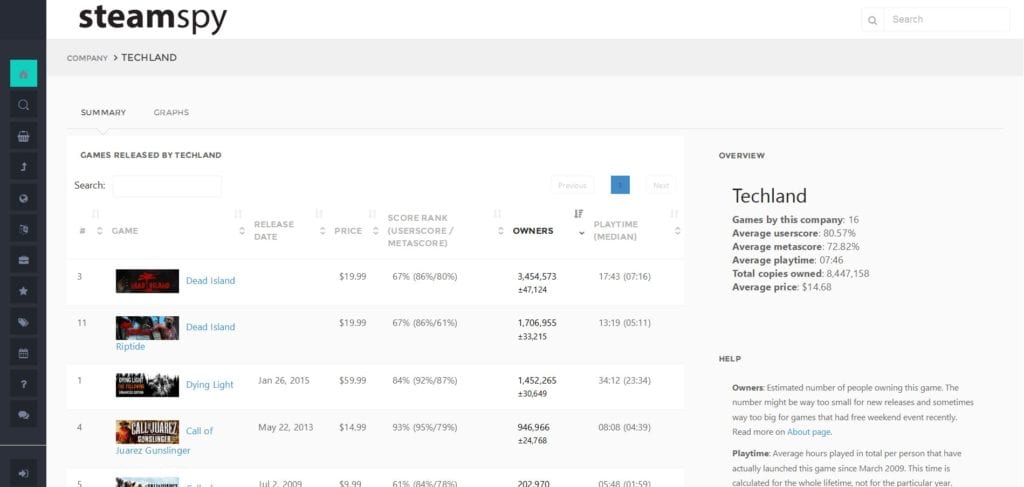Click the calendar icon in the sidebar
The width and height of the screenshot is (1024, 487).
[23, 353]
